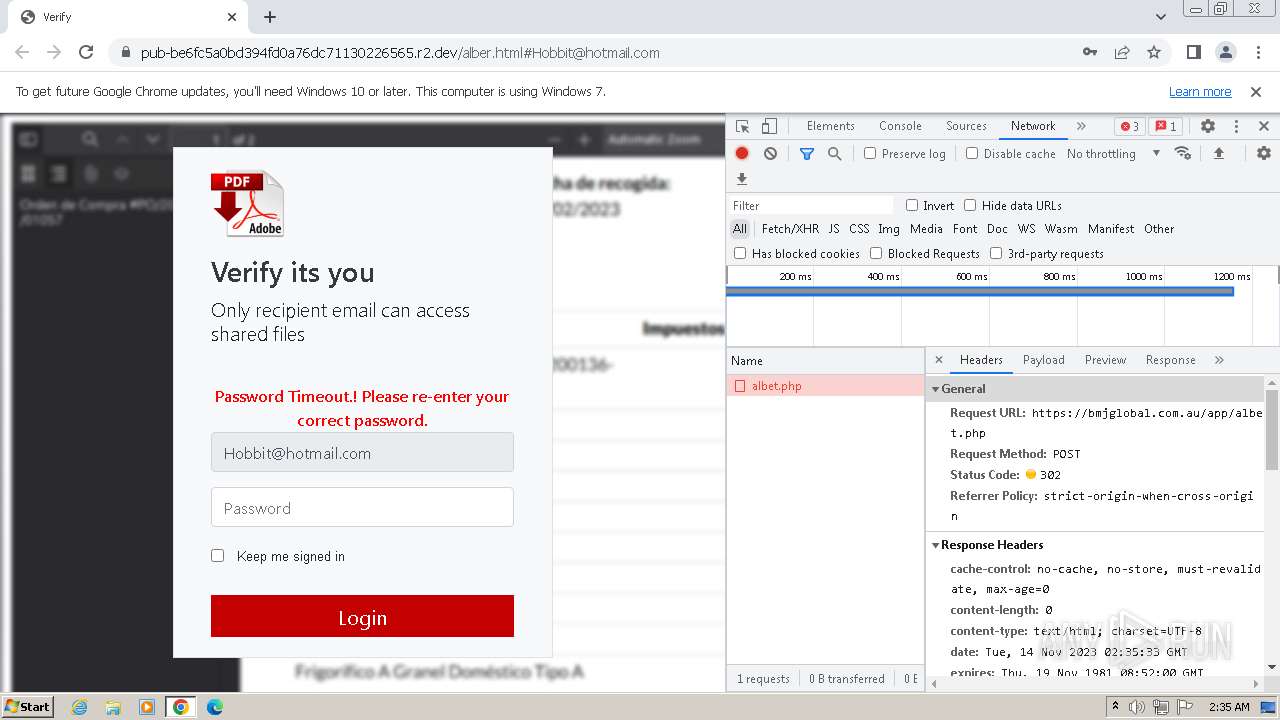Bookmark this page with the star icon
The image size is (1280, 720).
pos(1154,52)
